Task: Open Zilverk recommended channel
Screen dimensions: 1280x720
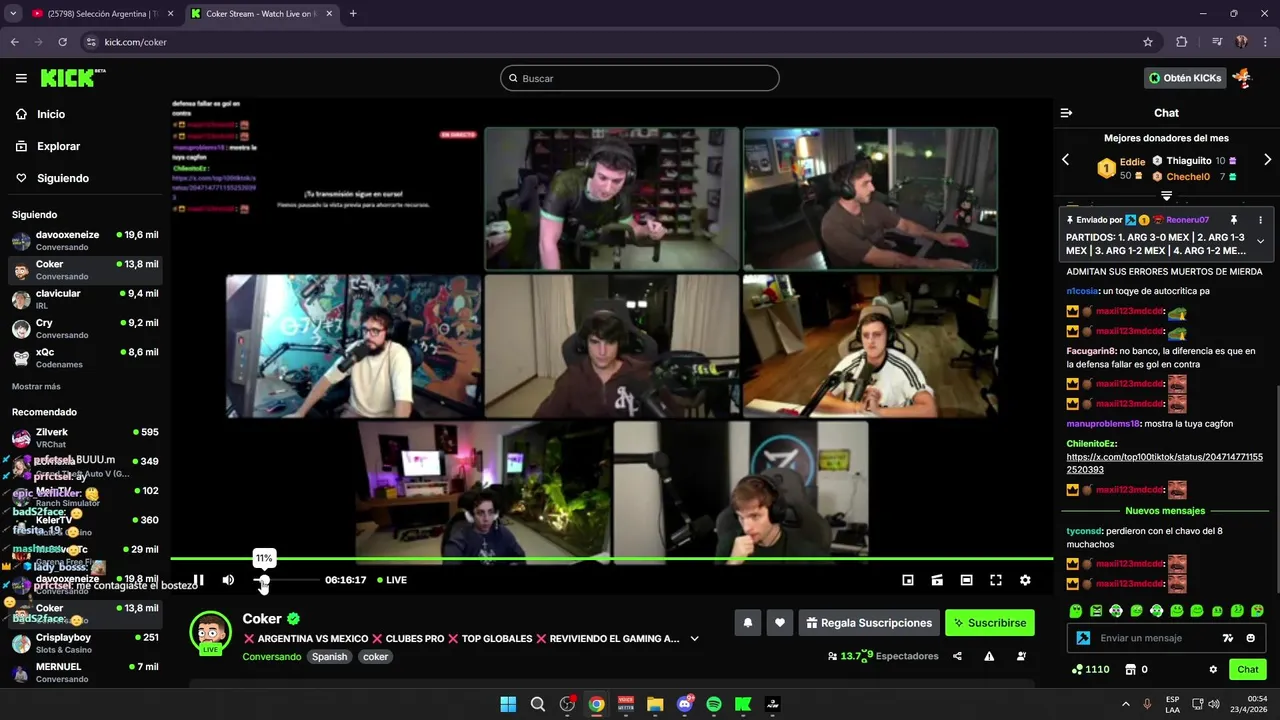Action: click(x=85, y=438)
